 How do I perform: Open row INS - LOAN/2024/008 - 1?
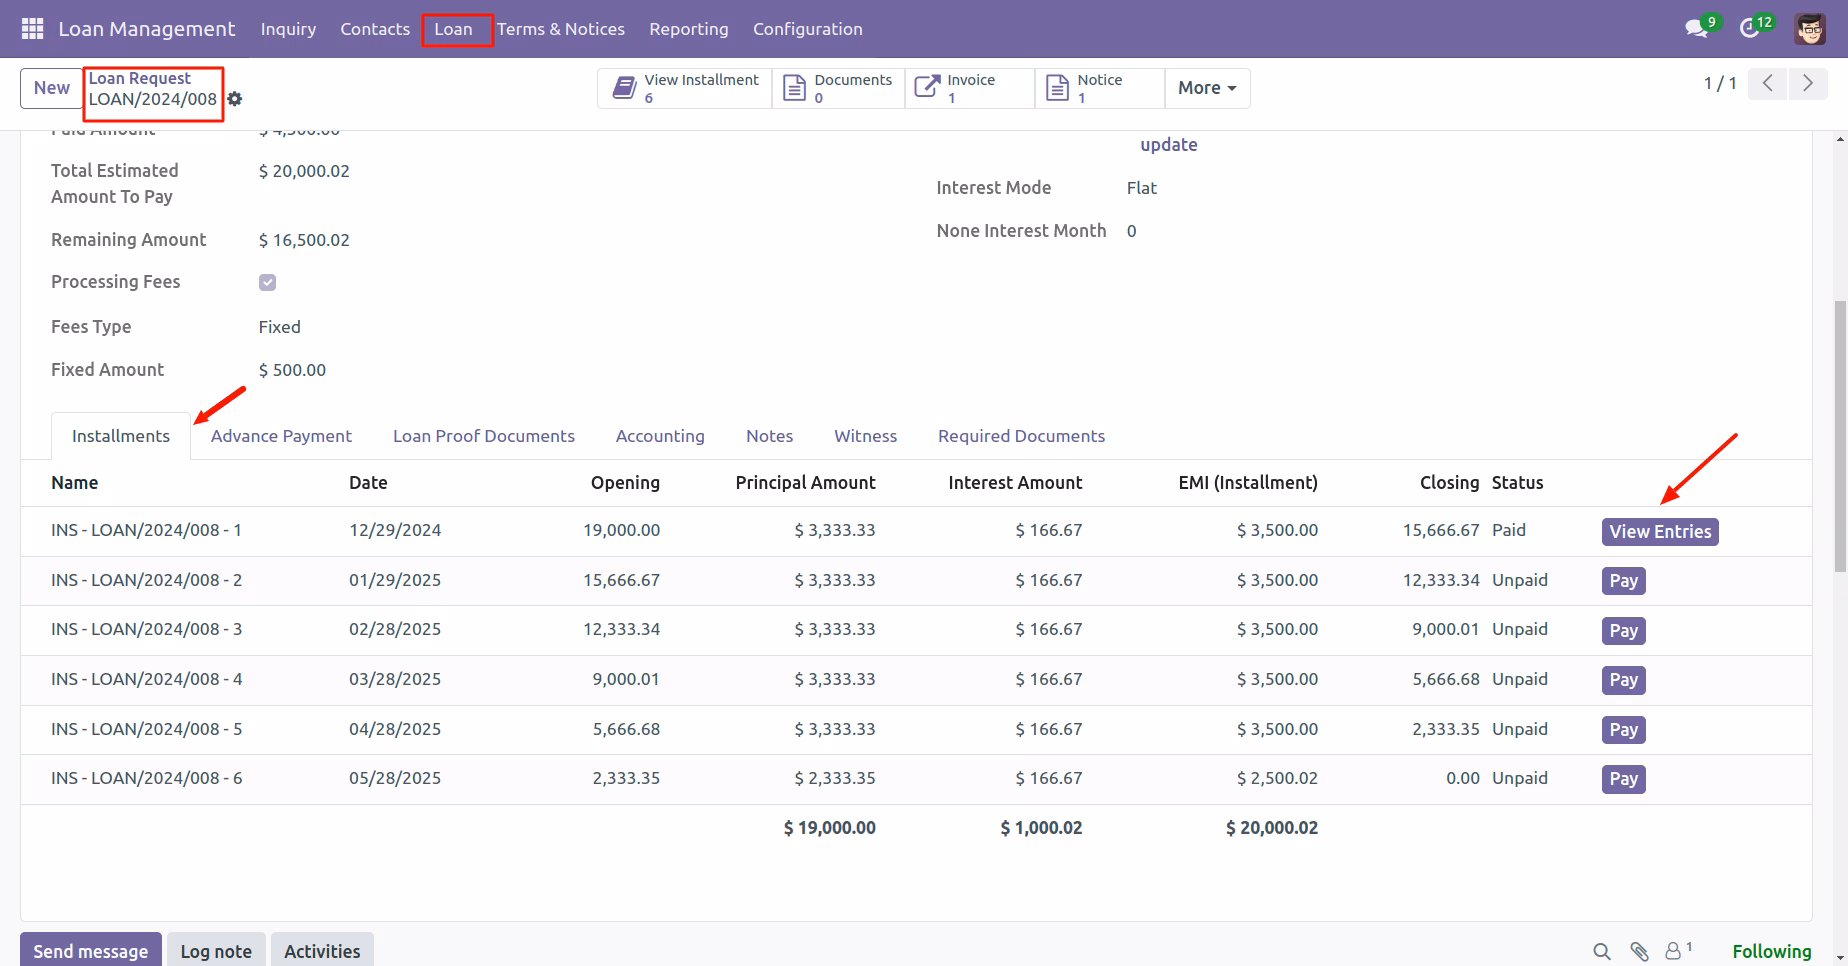[916, 531]
